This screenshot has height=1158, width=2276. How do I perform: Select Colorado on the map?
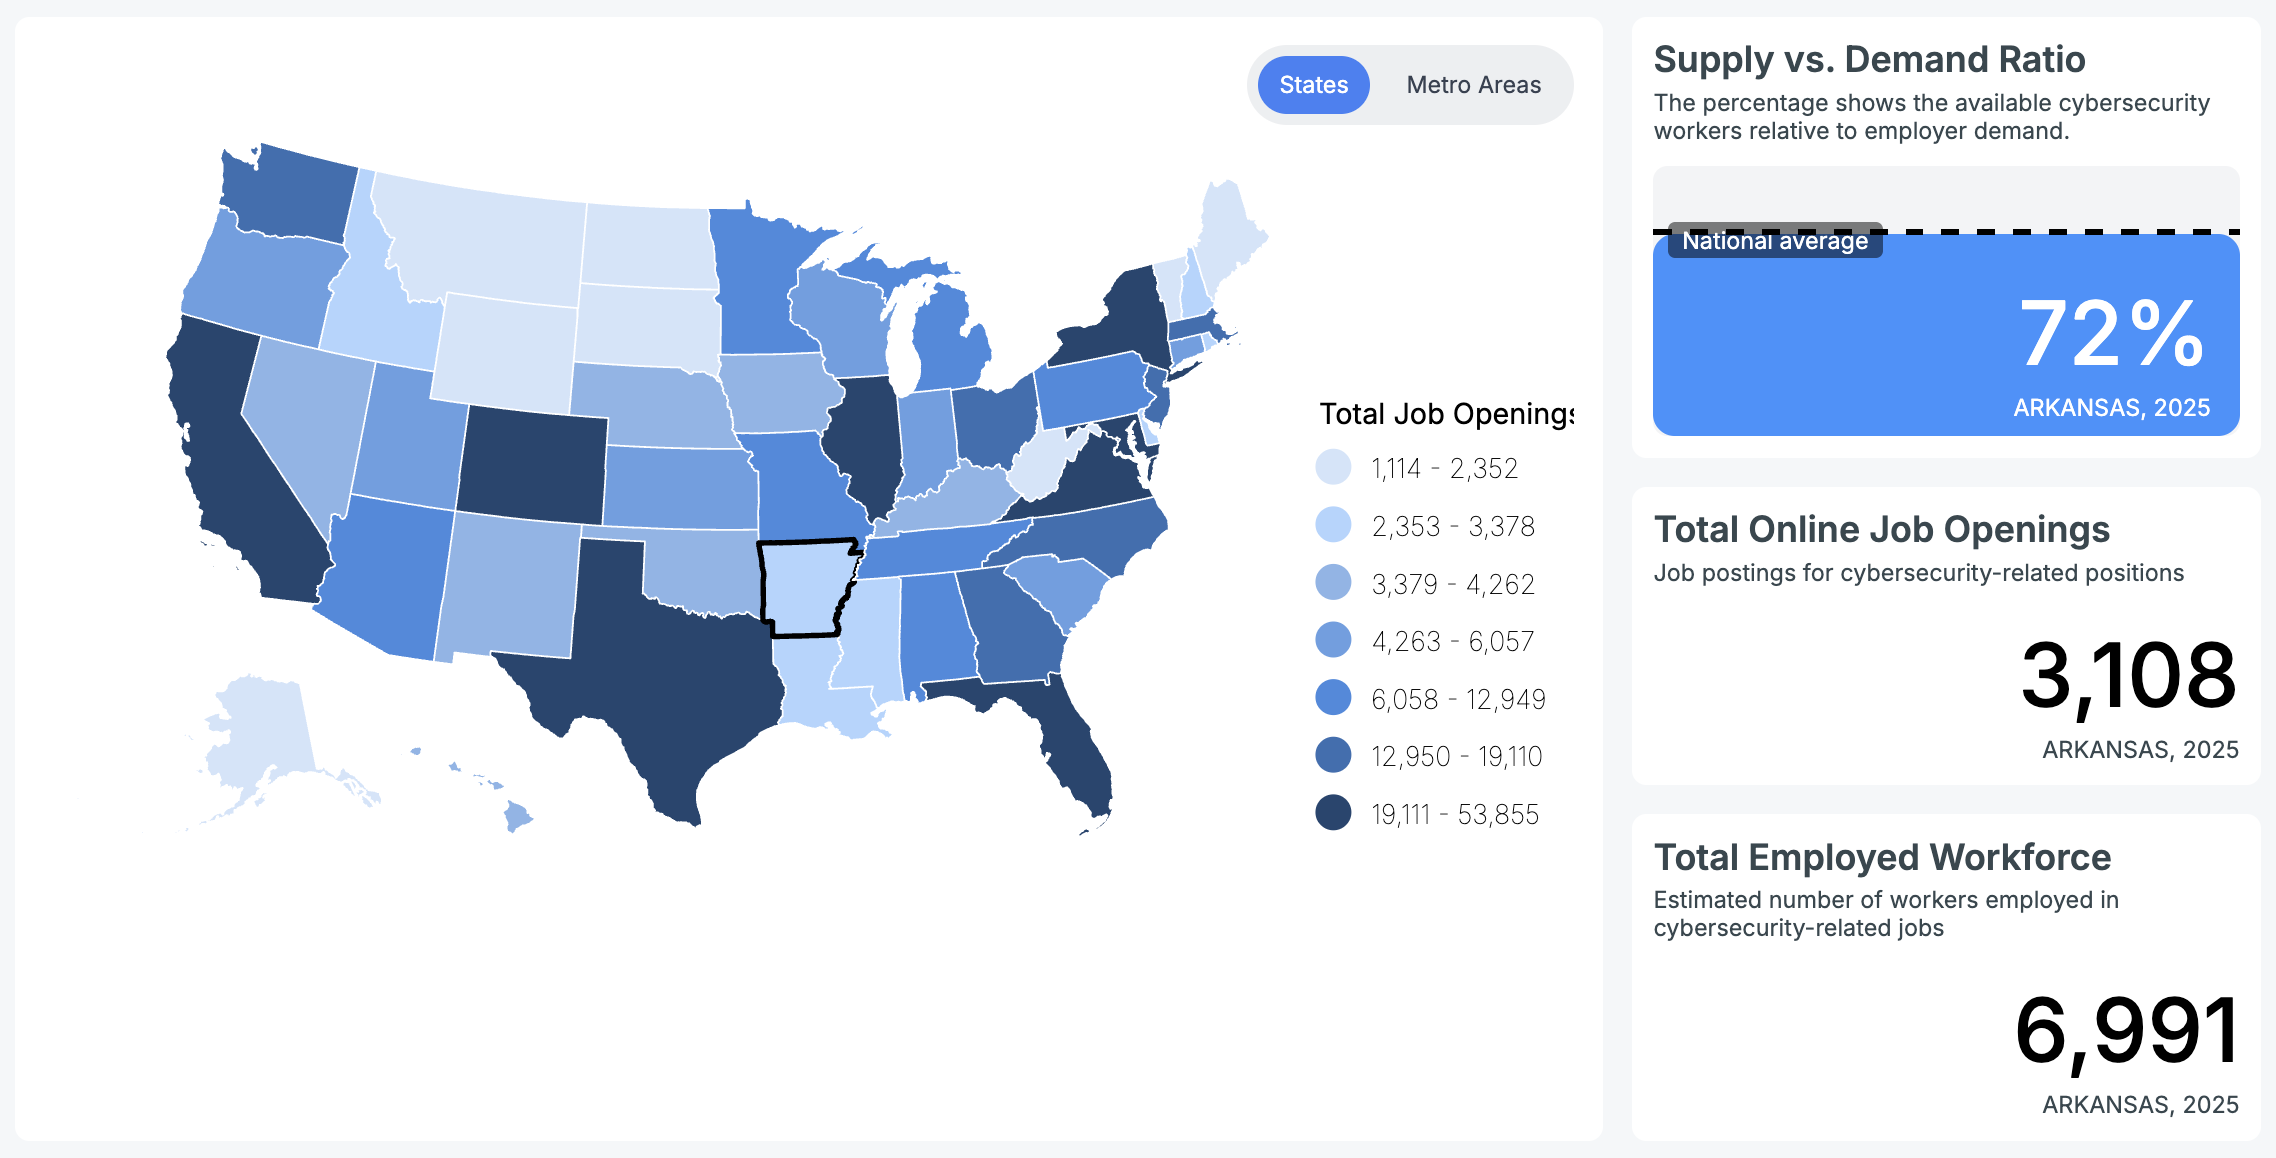point(533,464)
